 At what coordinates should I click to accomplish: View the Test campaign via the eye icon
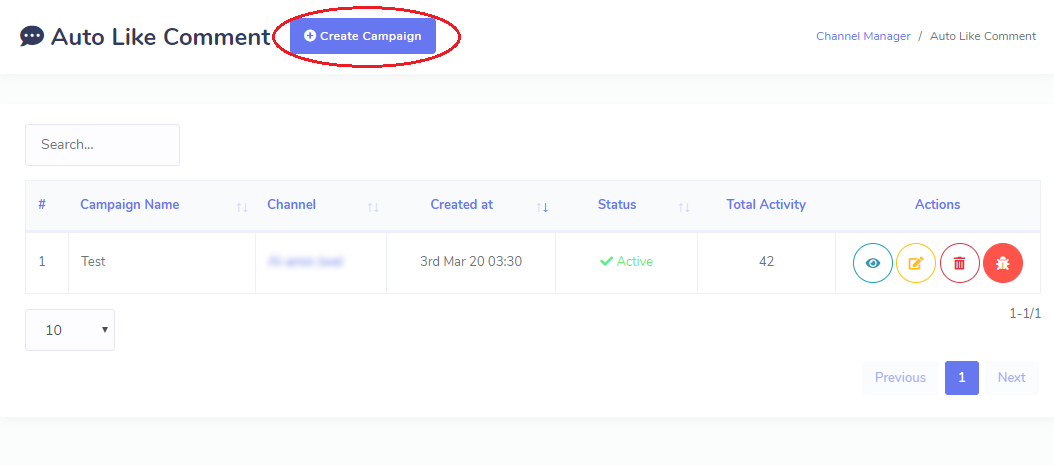pyautogui.click(x=873, y=263)
